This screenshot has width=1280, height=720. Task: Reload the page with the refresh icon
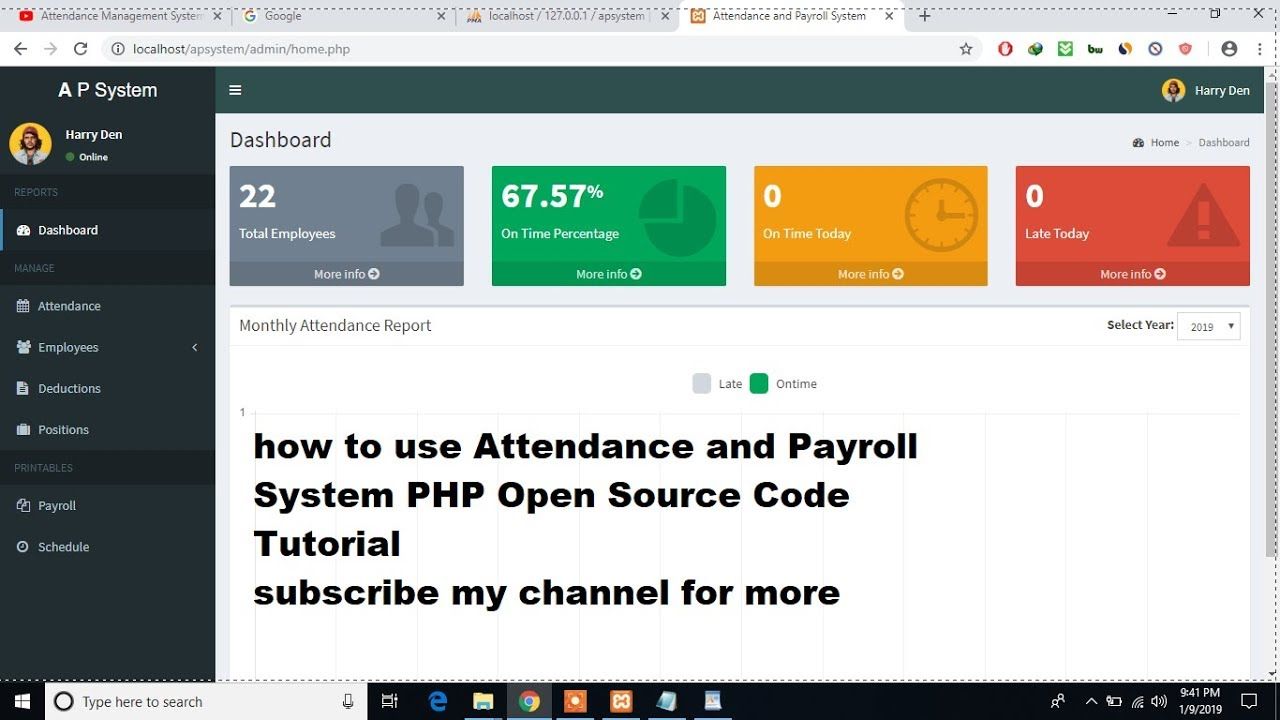coord(81,48)
